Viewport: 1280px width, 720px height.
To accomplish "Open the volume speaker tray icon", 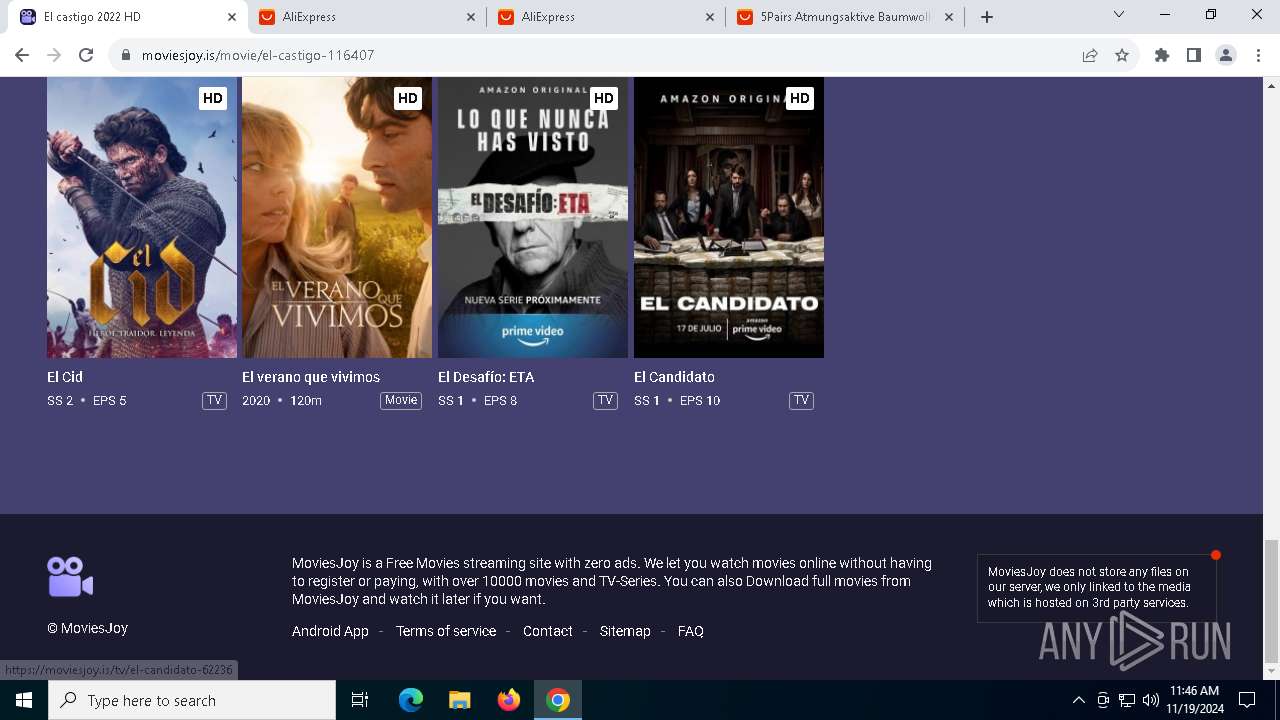I will click(1151, 700).
